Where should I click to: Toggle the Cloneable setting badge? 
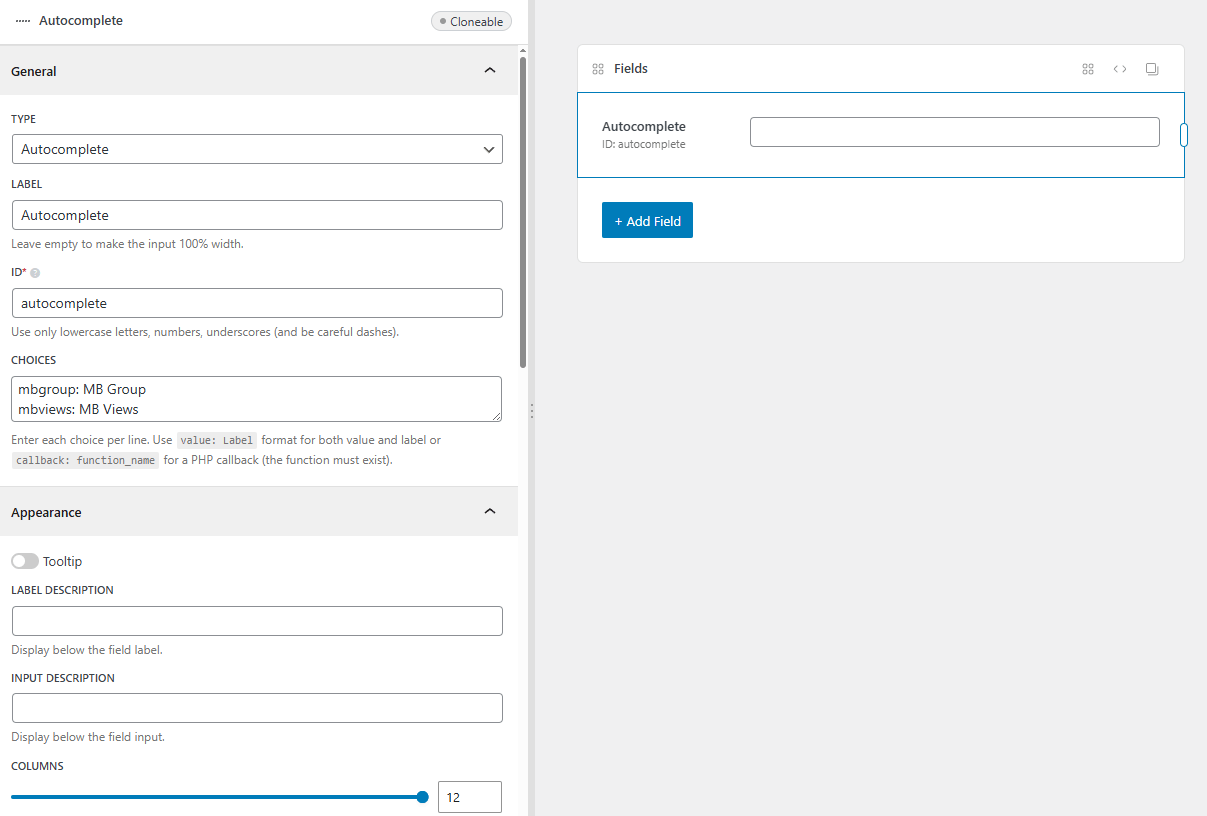click(471, 20)
